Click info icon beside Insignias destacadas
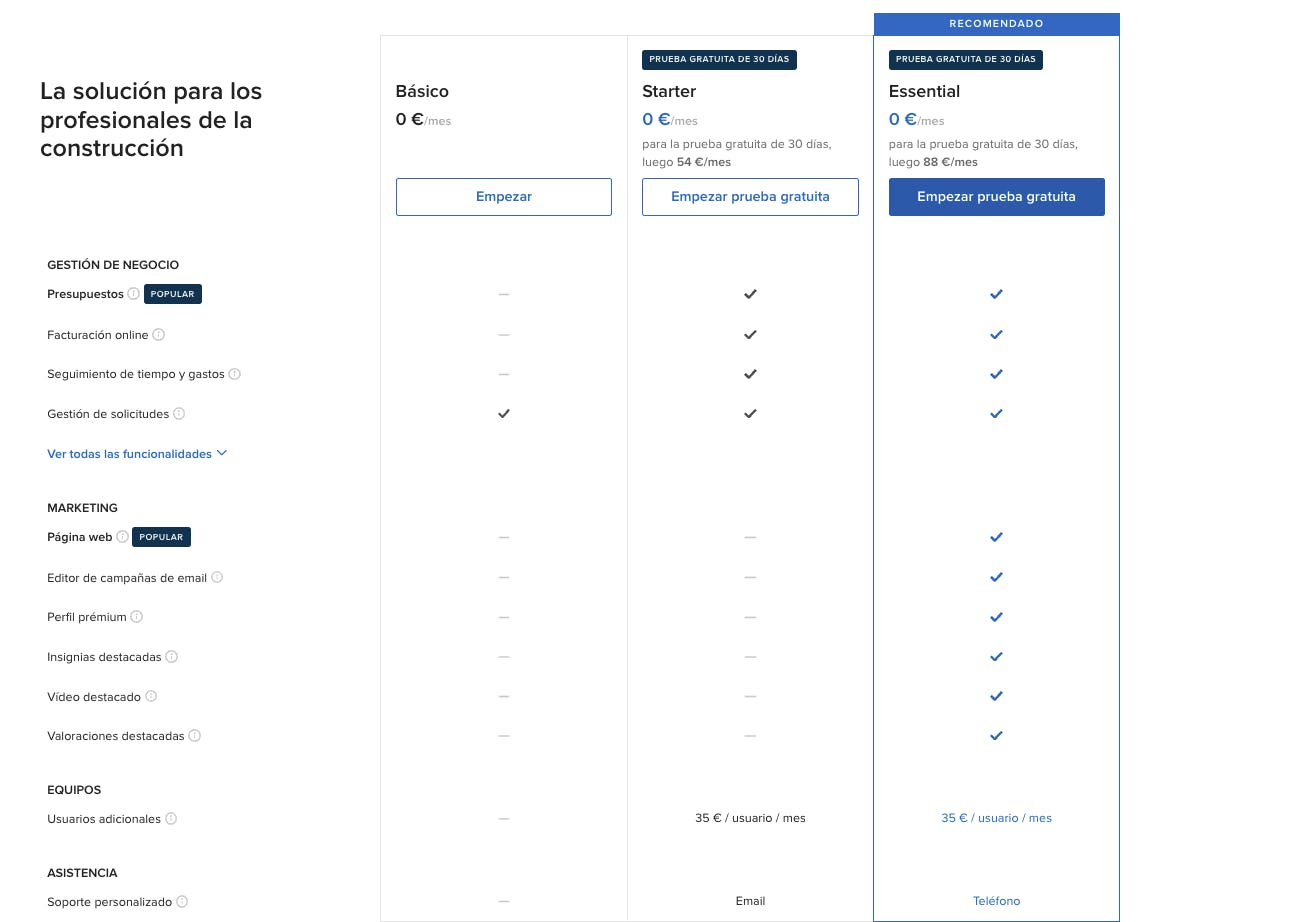 [x=171, y=657]
